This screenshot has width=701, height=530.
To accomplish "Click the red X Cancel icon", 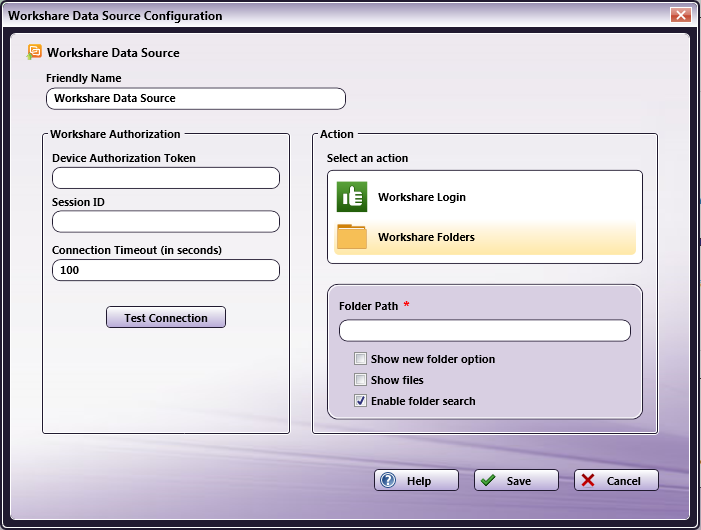I will (588, 481).
